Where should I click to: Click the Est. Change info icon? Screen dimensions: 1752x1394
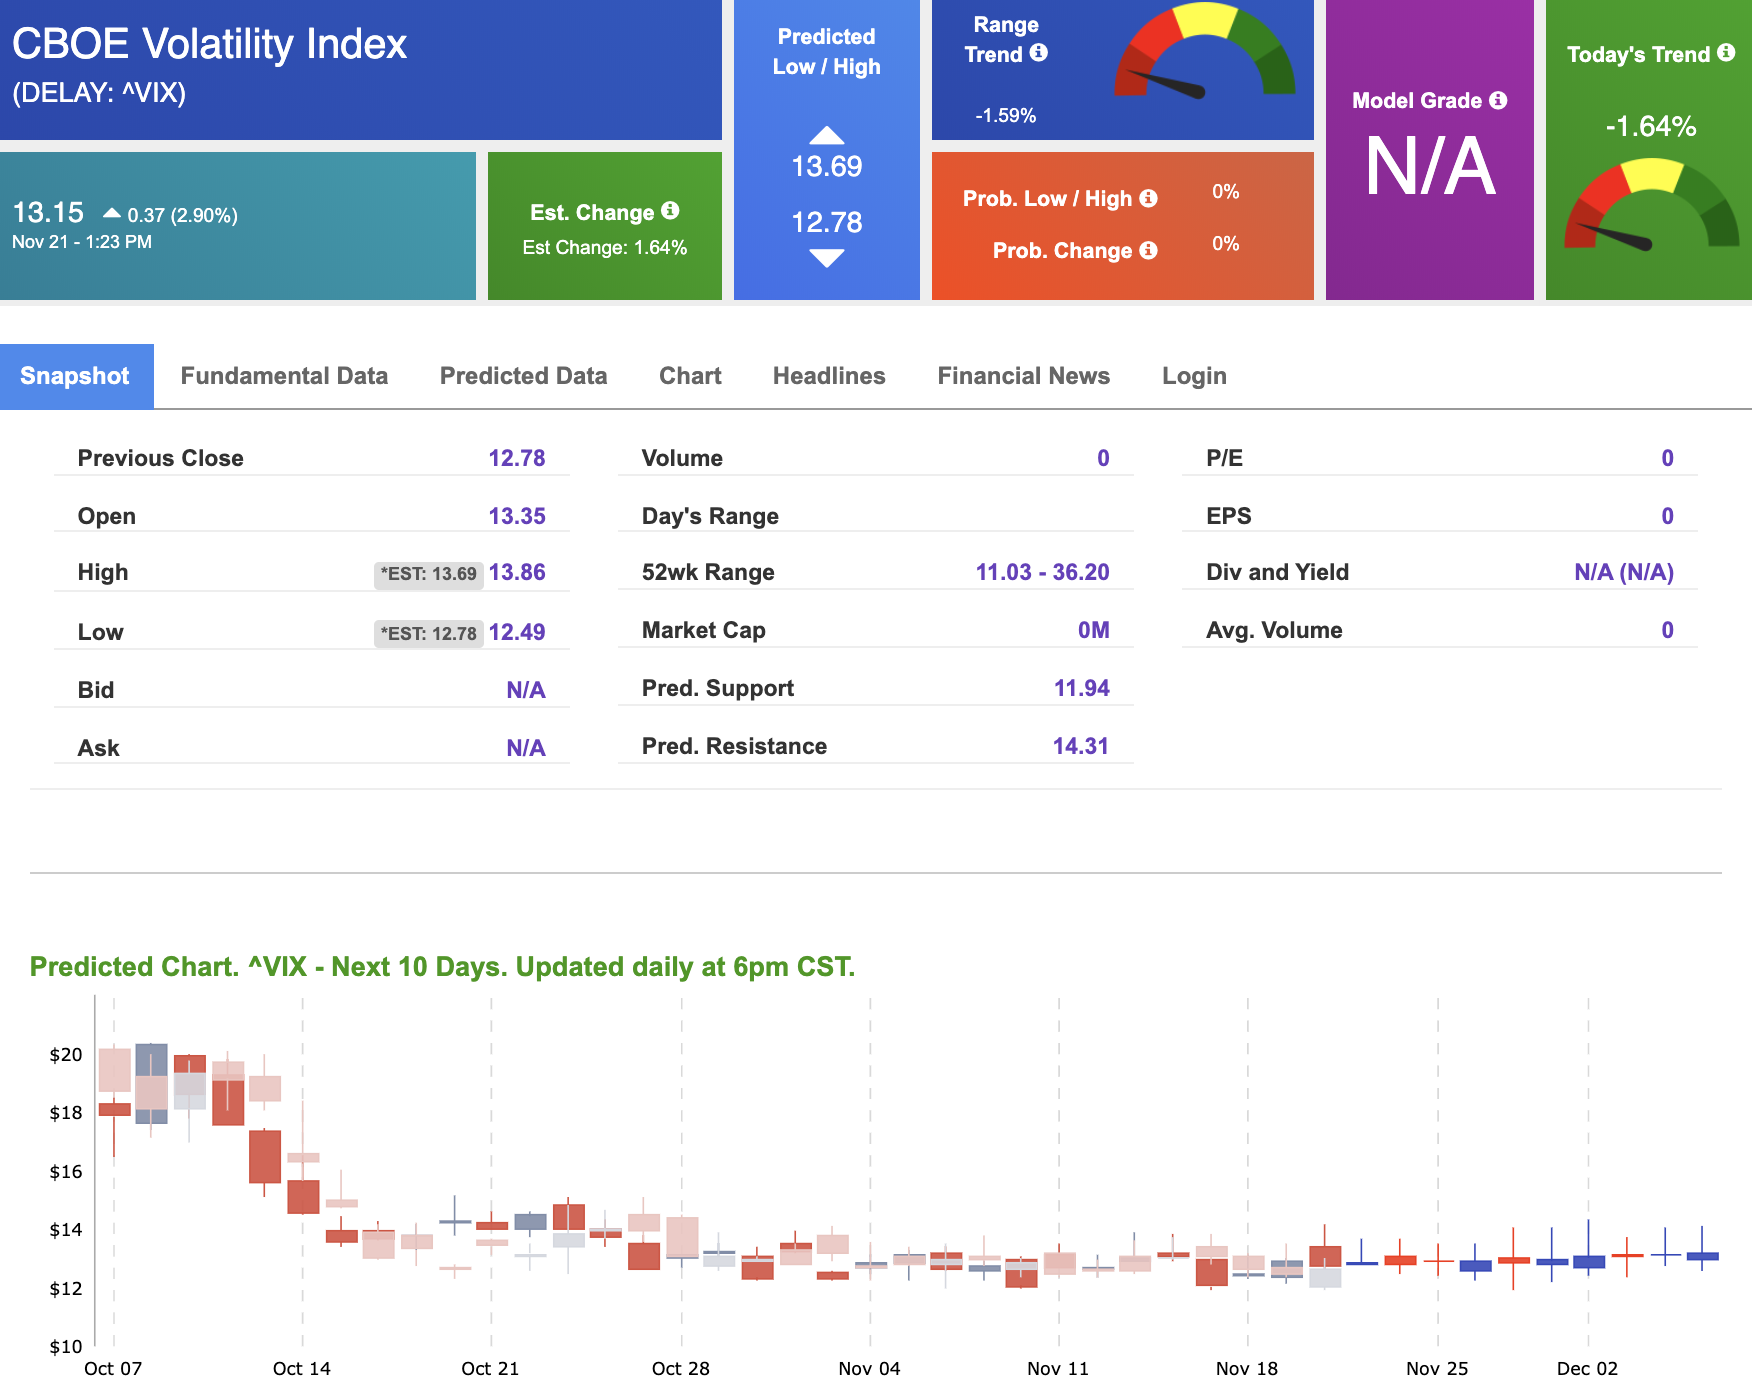[670, 211]
